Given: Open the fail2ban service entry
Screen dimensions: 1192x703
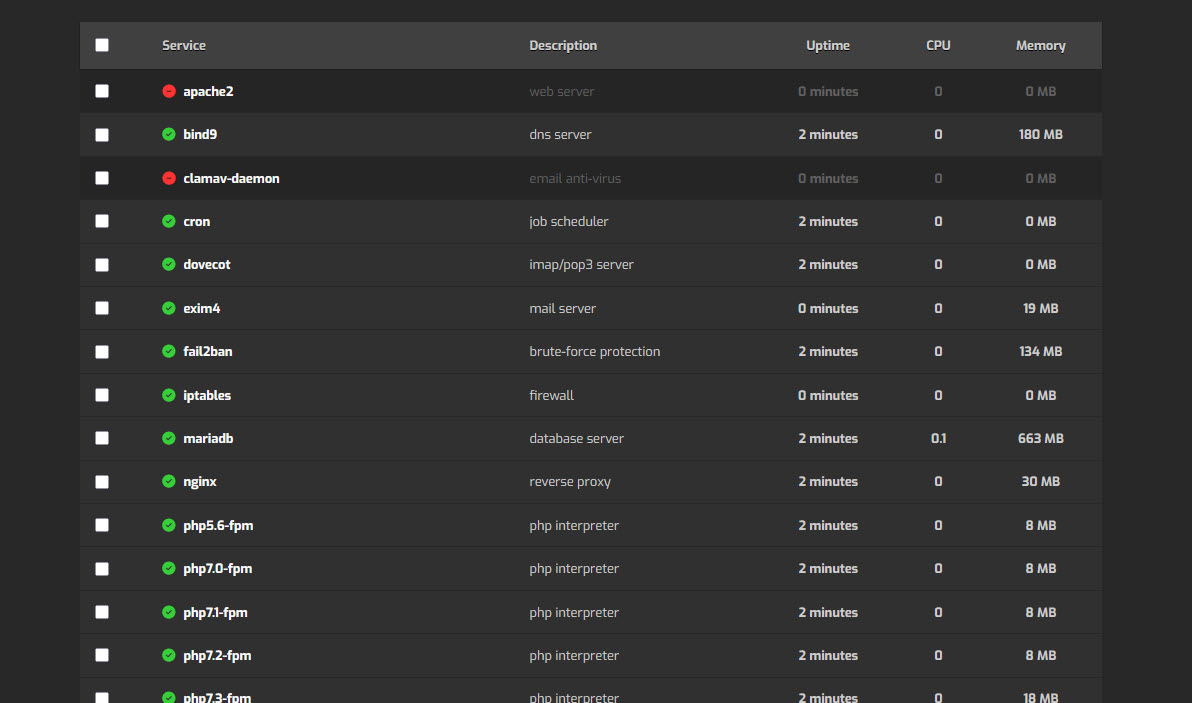Looking at the screenshot, I should [x=208, y=351].
